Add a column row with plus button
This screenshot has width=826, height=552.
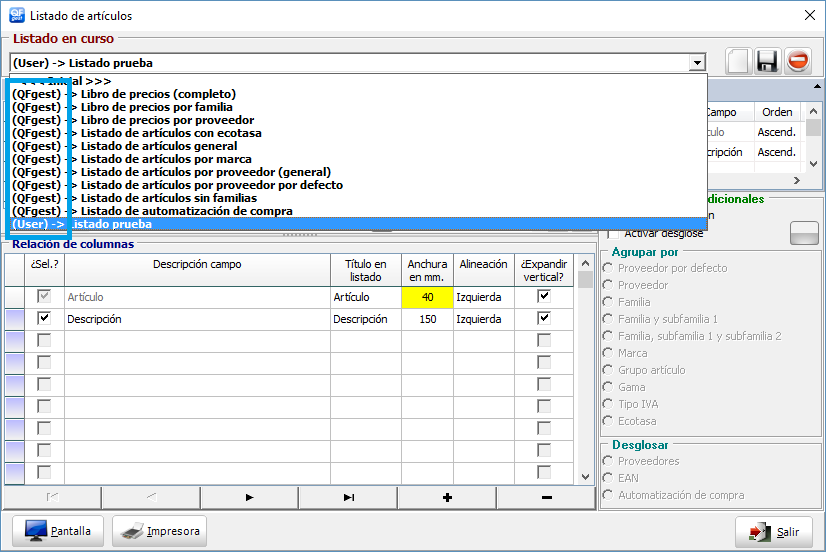pyautogui.click(x=447, y=497)
